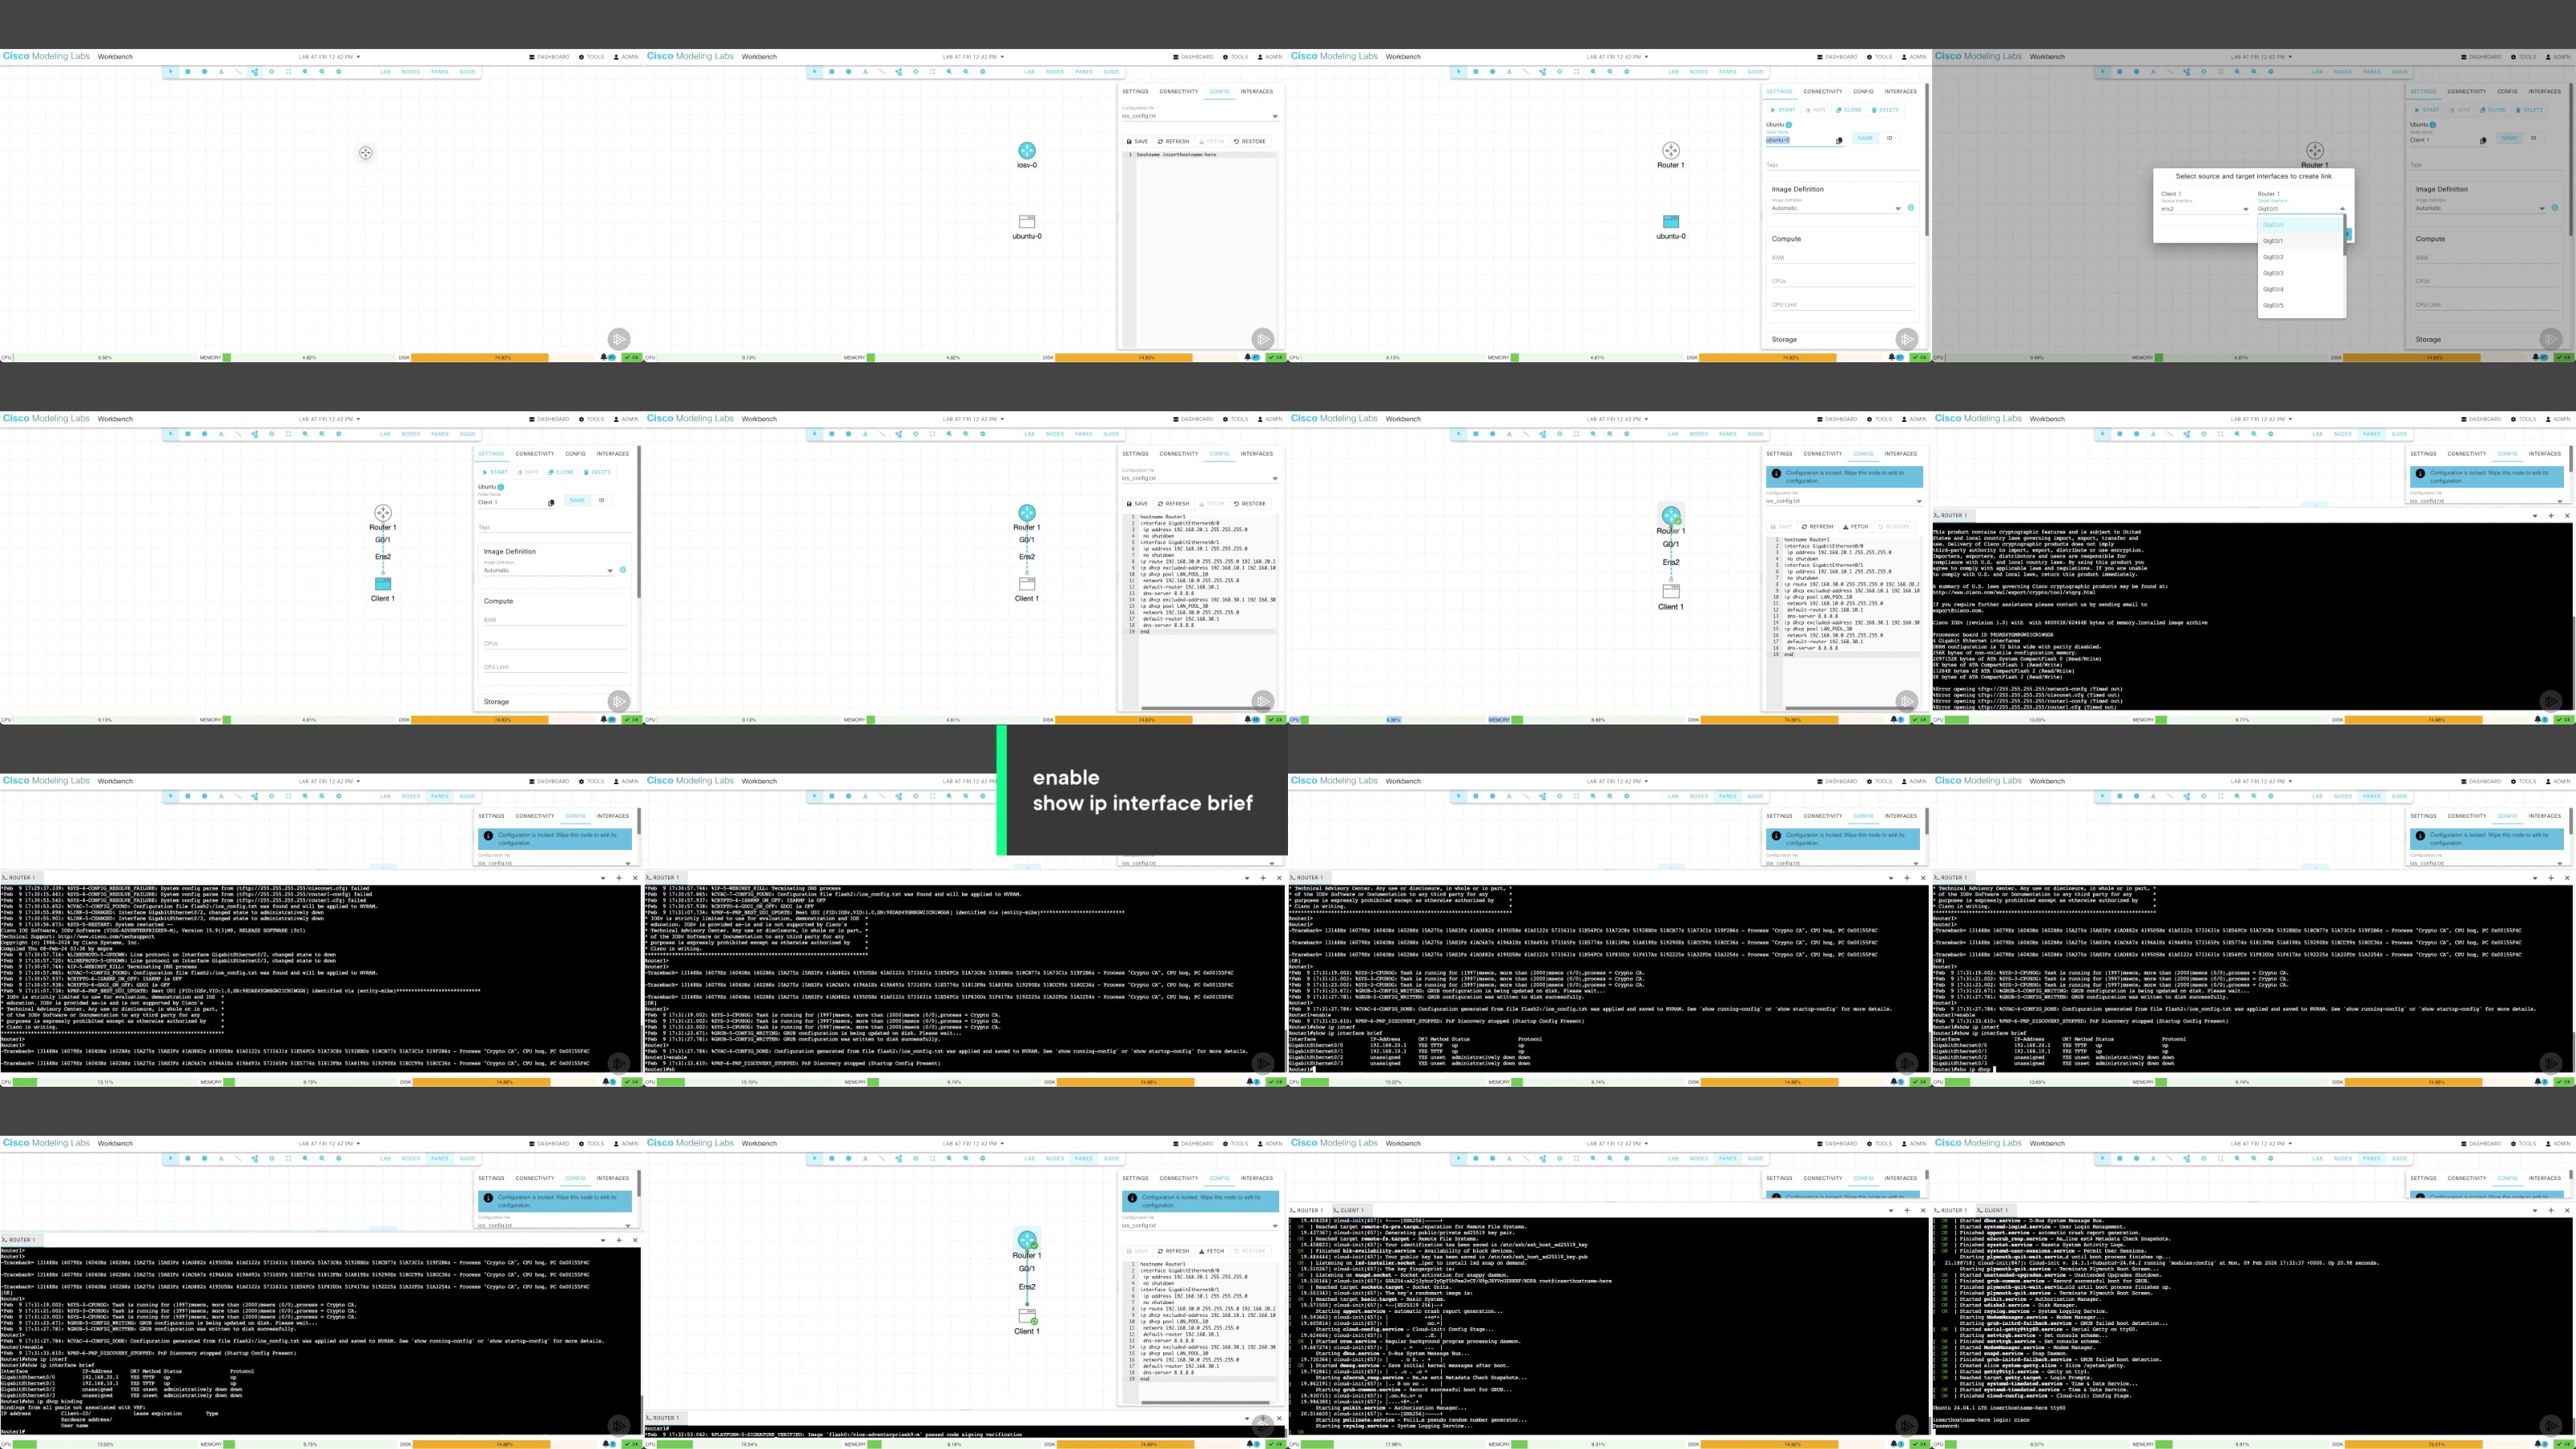Select G0/1 interface label under unselected Router 1

point(382,539)
